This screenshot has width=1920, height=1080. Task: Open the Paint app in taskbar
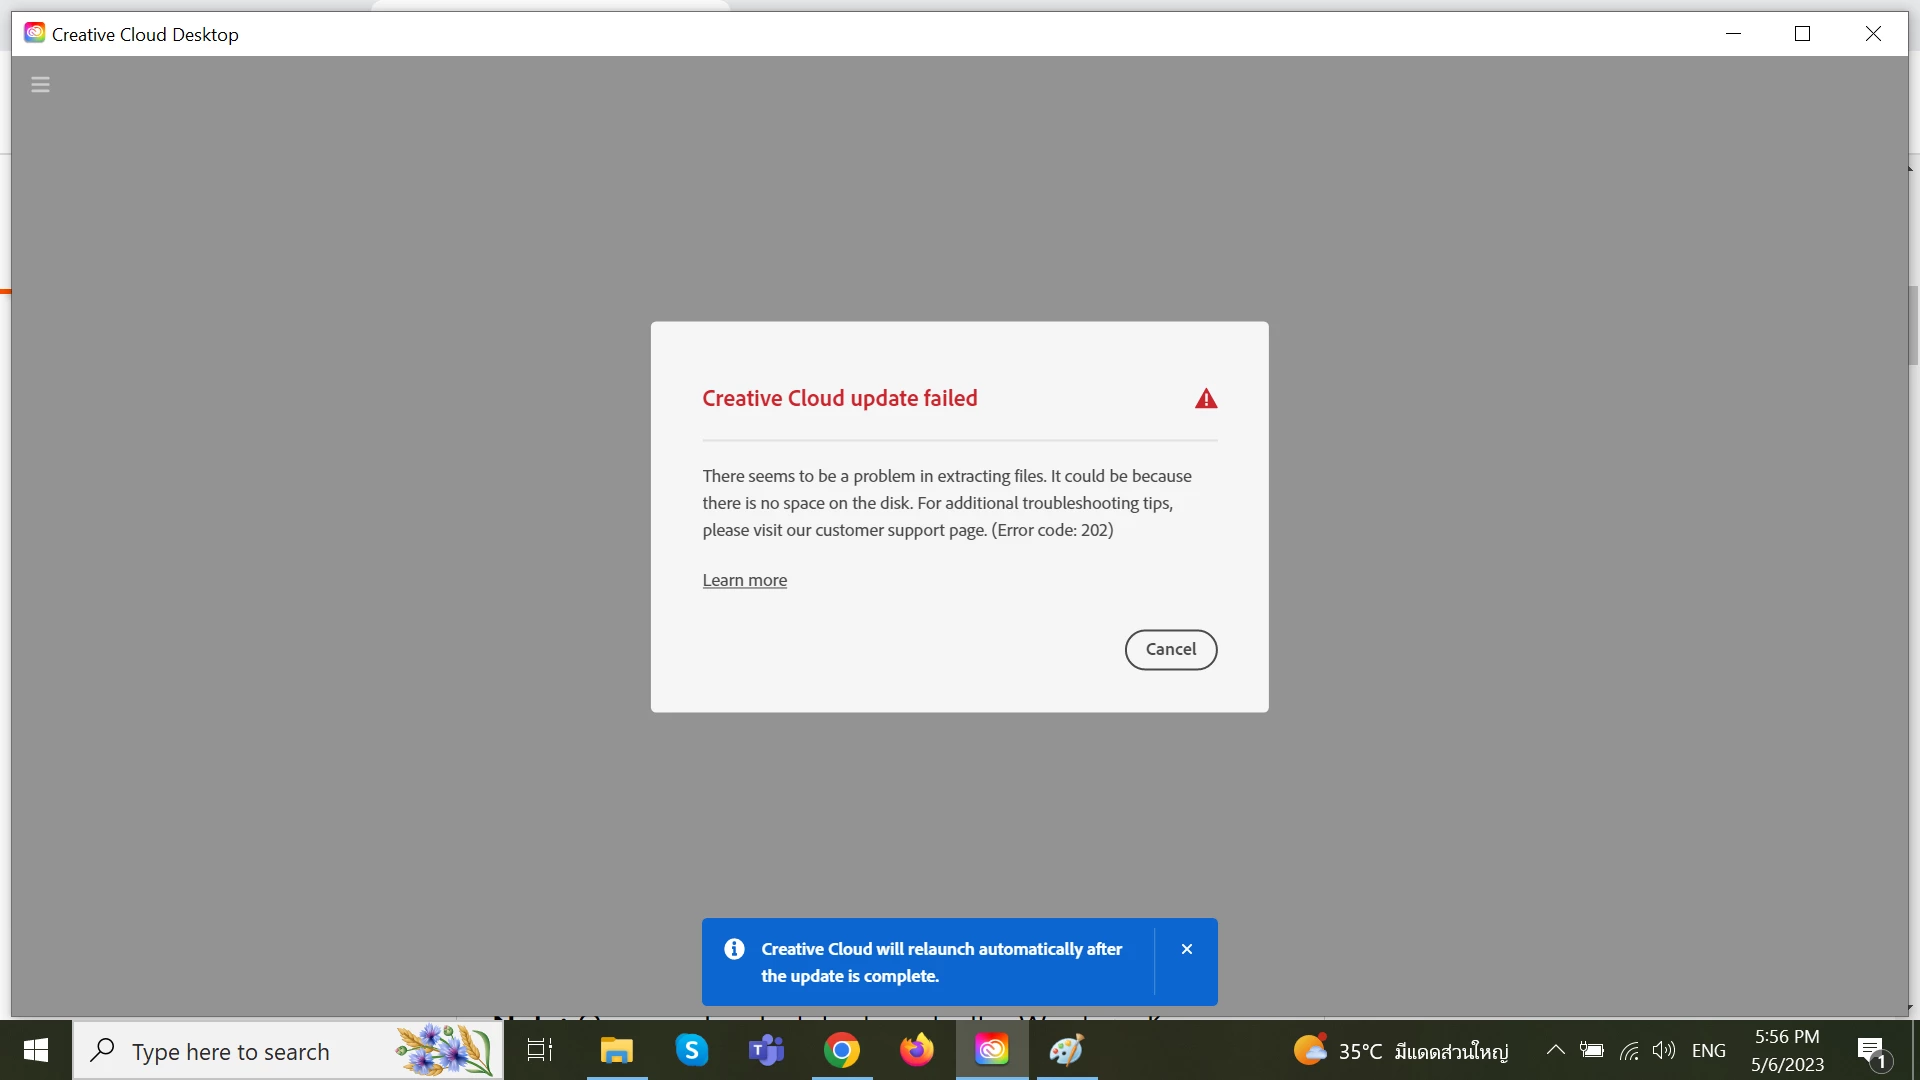1066,1050
